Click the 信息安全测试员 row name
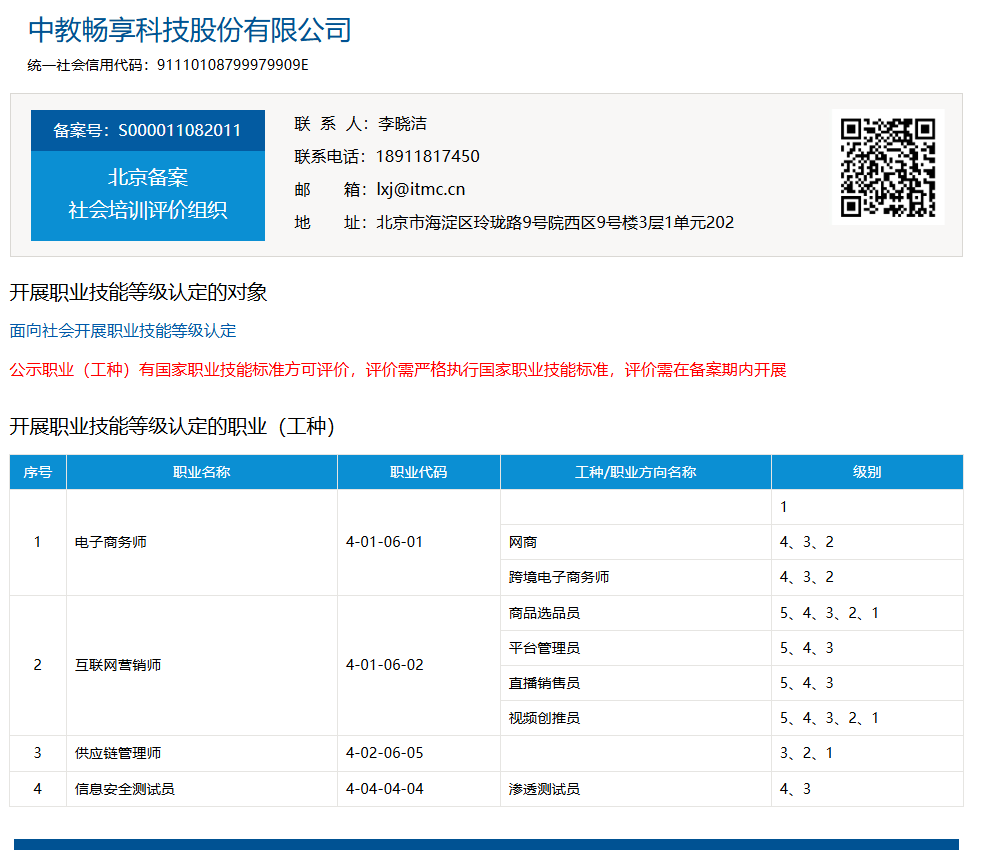This screenshot has height=856, width=998. pyautogui.click(x=125, y=789)
